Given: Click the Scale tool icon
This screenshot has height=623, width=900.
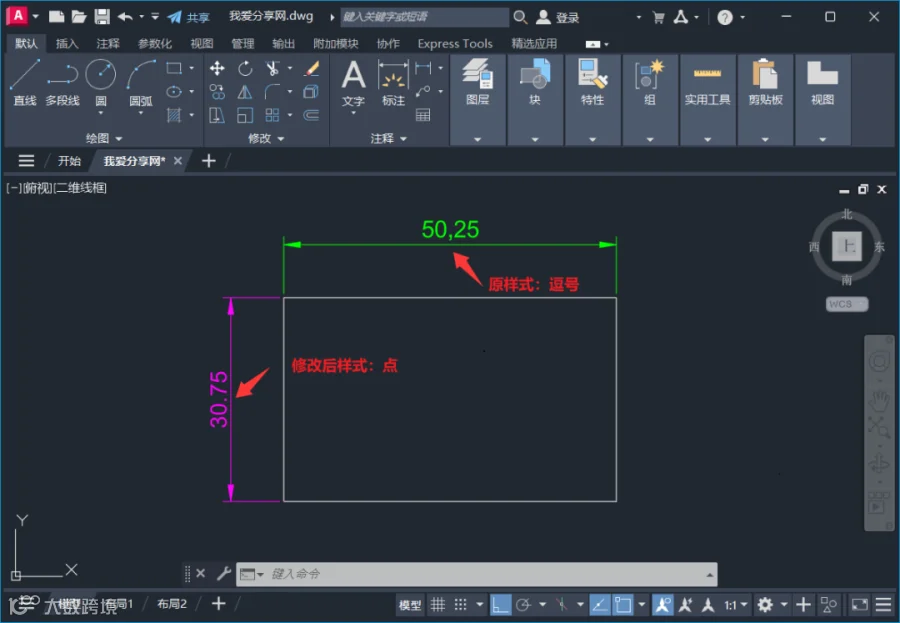Looking at the screenshot, I should tap(245, 115).
